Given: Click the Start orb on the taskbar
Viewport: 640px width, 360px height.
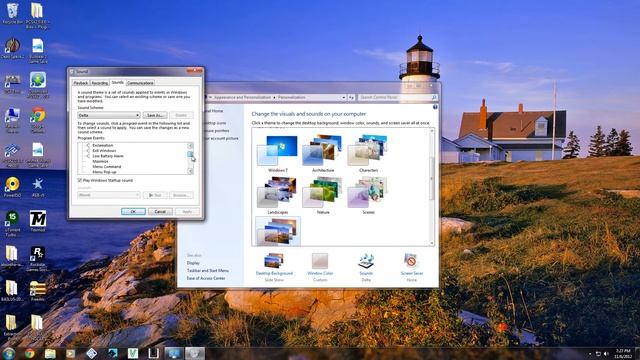Looking at the screenshot, I should [x=9, y=353].
